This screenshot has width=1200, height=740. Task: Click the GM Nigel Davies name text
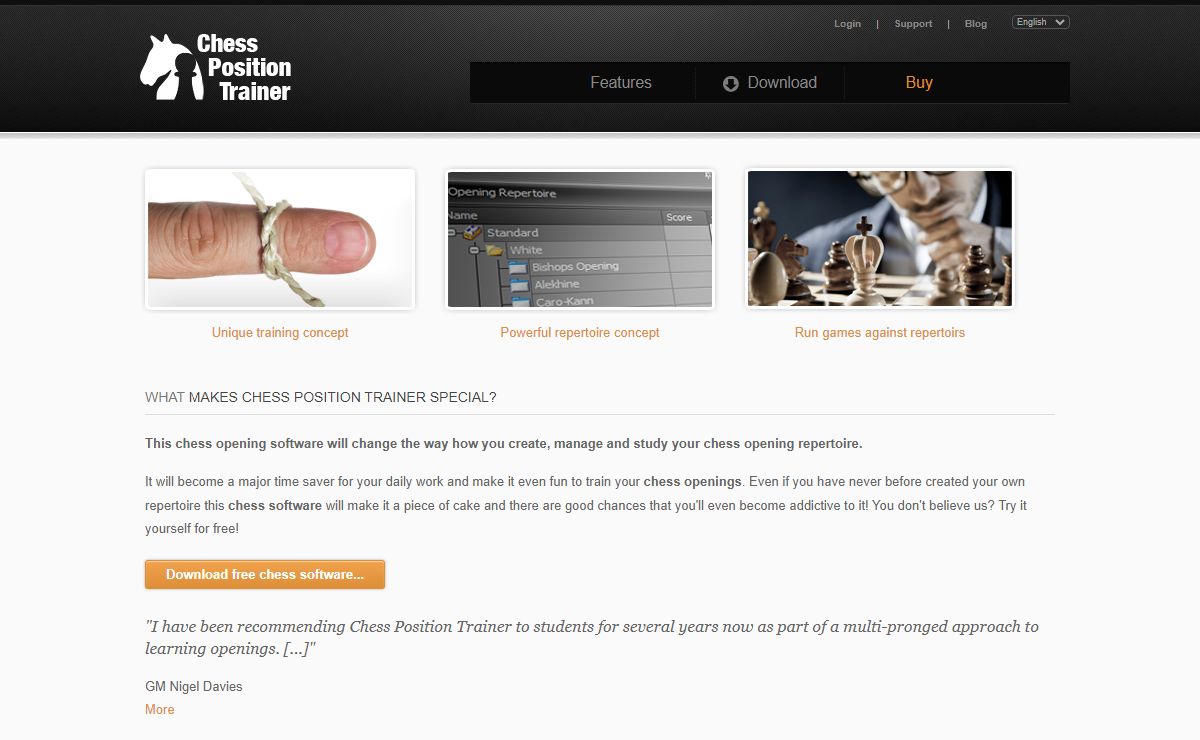pos(194,686)
